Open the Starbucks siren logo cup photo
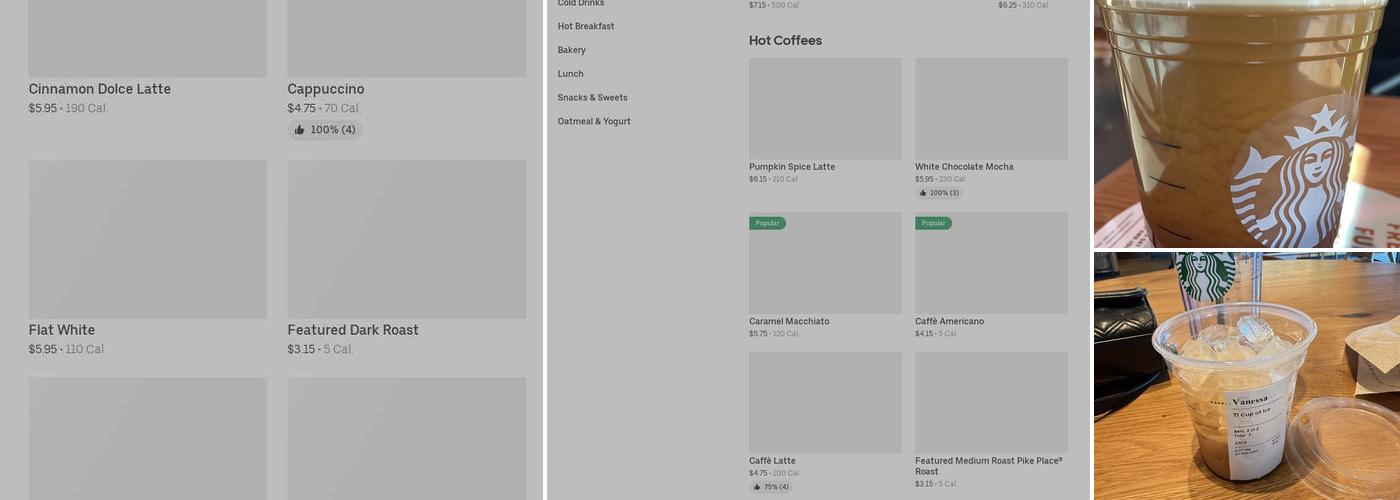 coord(1246,123)
